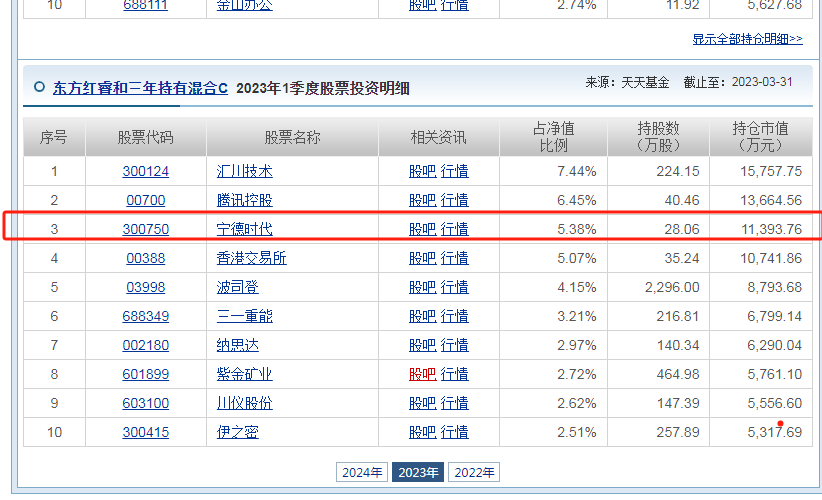Open stock code 03998
This screenshot has height=500, width=822.
[x=146, y=287]
